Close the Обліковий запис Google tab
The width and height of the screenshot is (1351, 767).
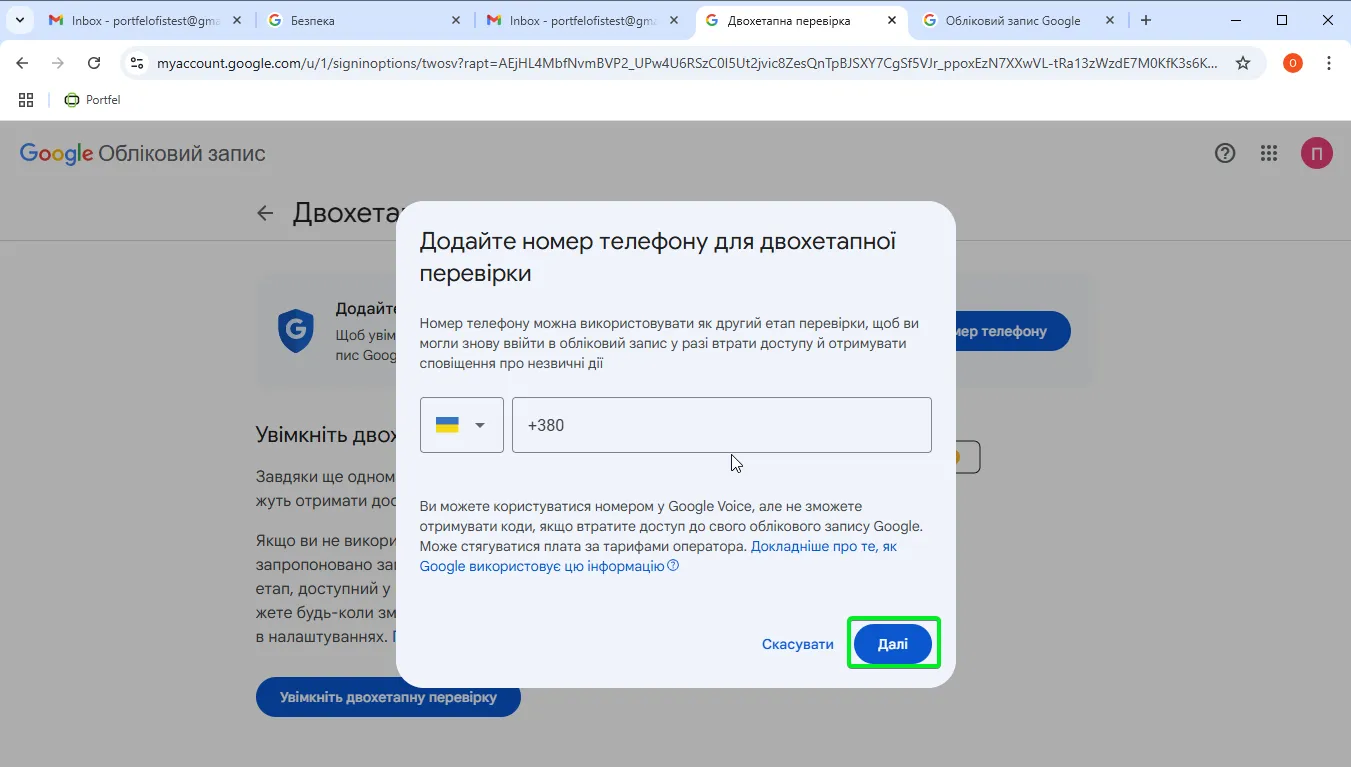click(1110, 20)
